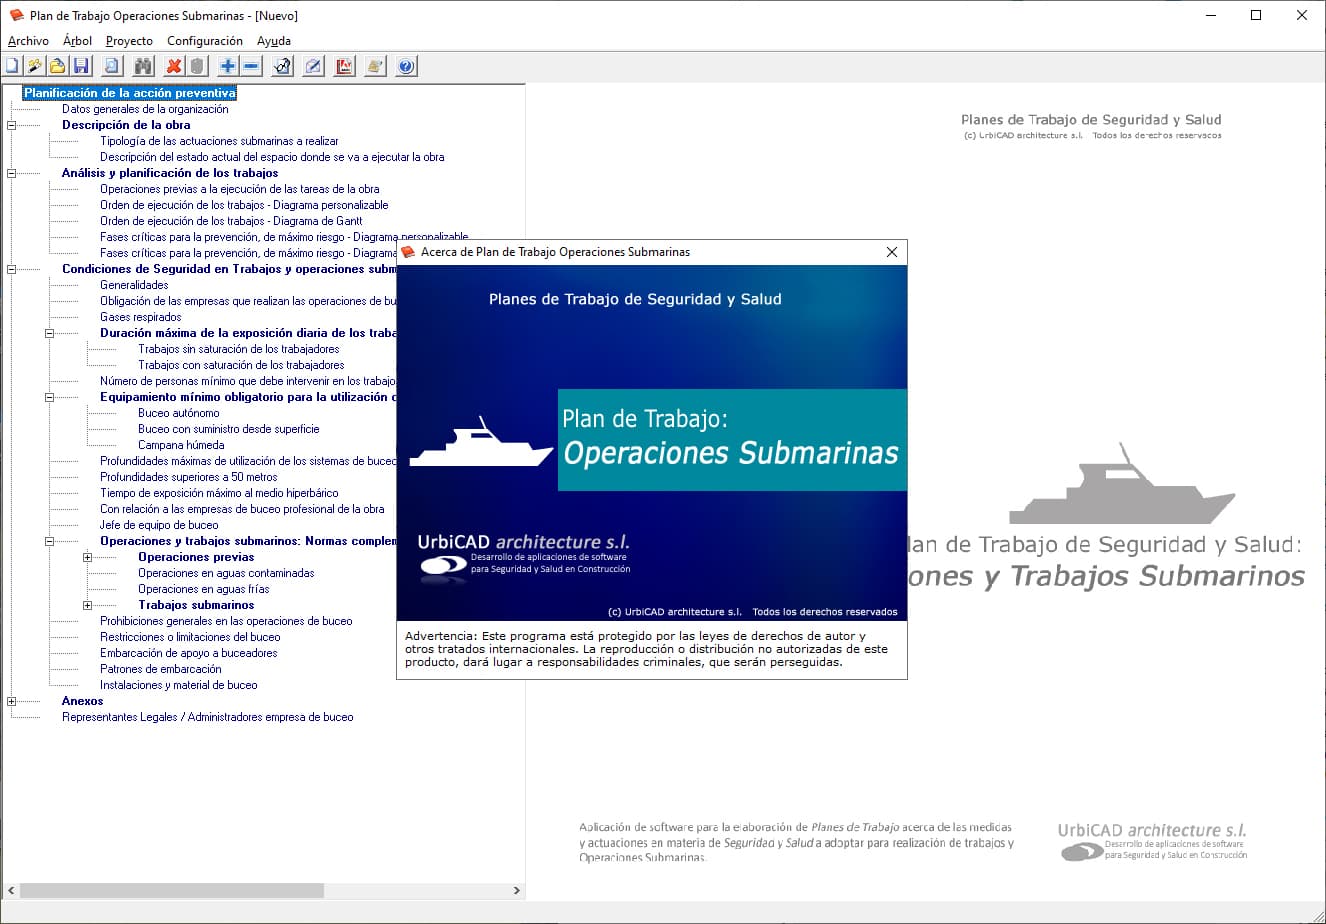Screen dimensions: 1326x924
Task: Click the wizard wand new-project icon
Action: (x=35, y=67)
